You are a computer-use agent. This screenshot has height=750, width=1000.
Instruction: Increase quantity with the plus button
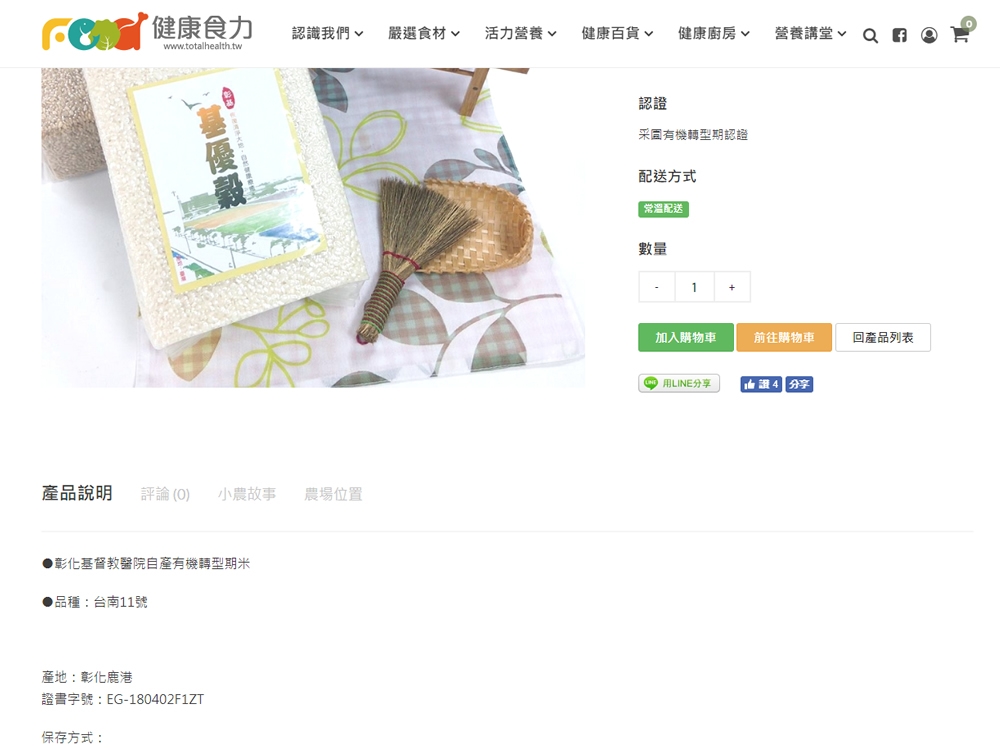[x=732, y=287]
